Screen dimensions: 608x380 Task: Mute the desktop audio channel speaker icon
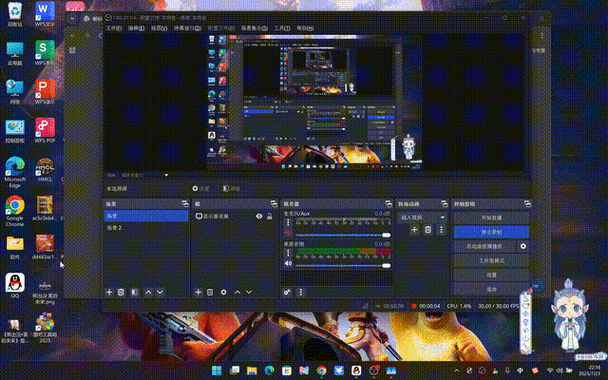coord(288,263)
